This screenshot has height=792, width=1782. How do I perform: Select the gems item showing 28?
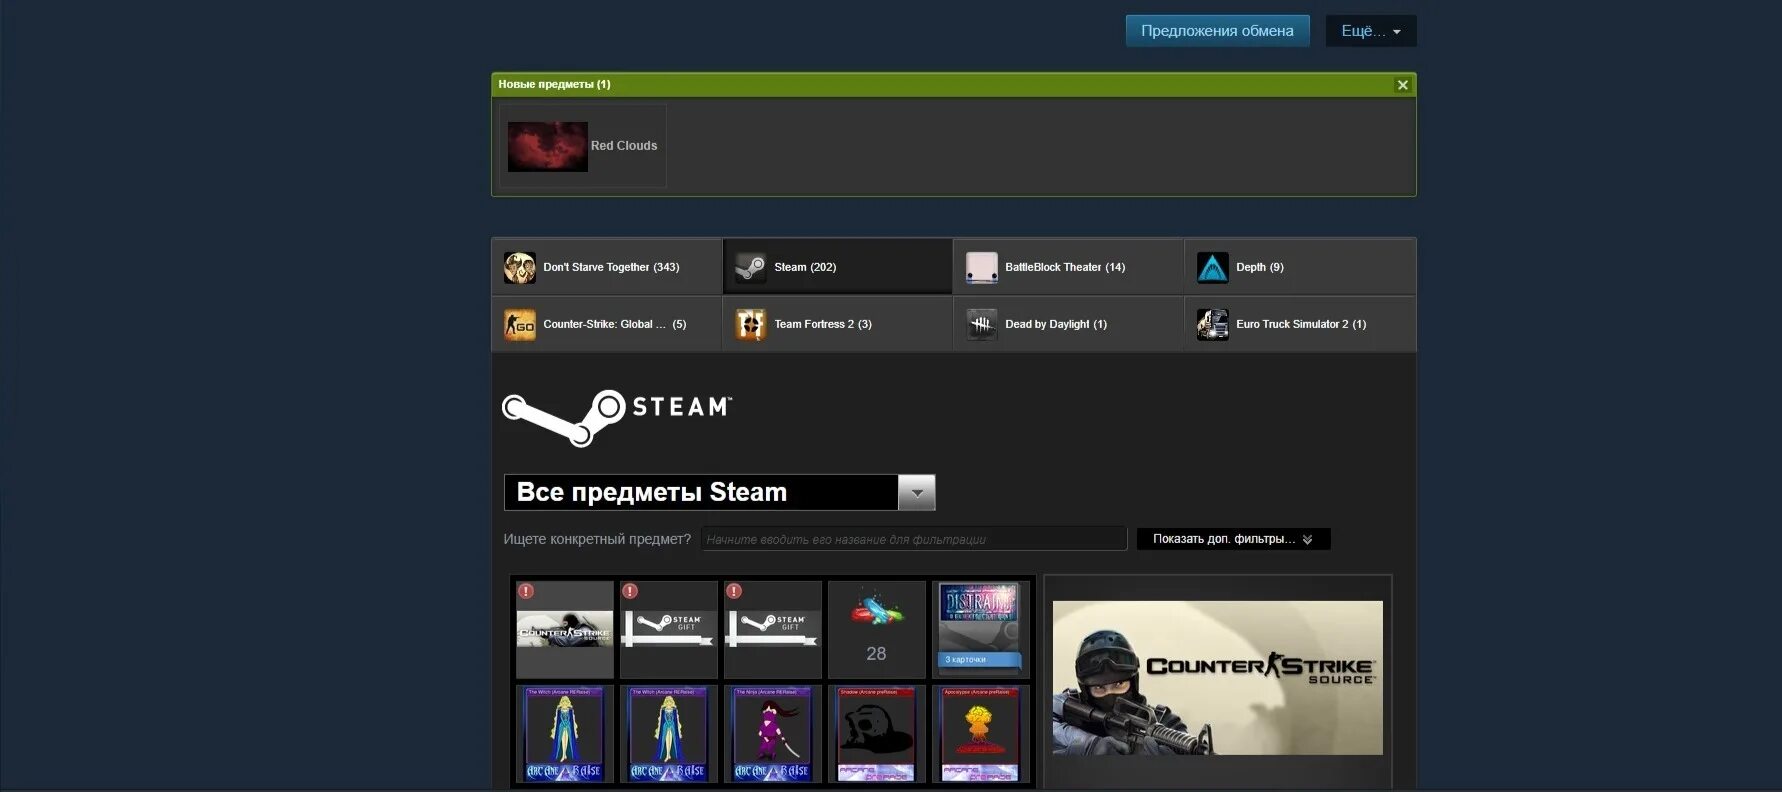[x=877, y=630]
